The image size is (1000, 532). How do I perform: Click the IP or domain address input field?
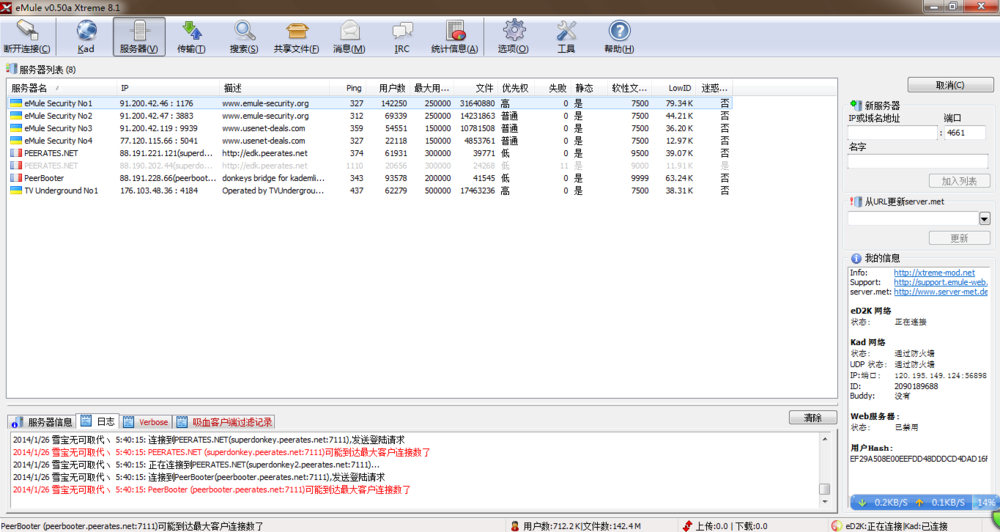click(x=892, y=133)
